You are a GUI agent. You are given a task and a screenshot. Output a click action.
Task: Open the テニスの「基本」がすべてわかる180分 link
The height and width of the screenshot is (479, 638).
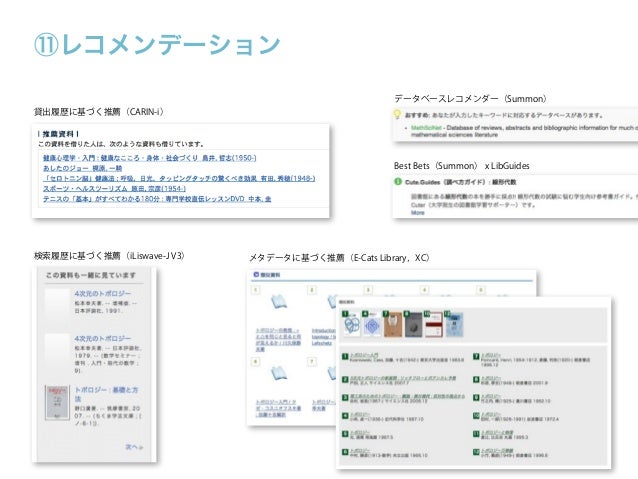pyautogui.click(x=157, y=199)
